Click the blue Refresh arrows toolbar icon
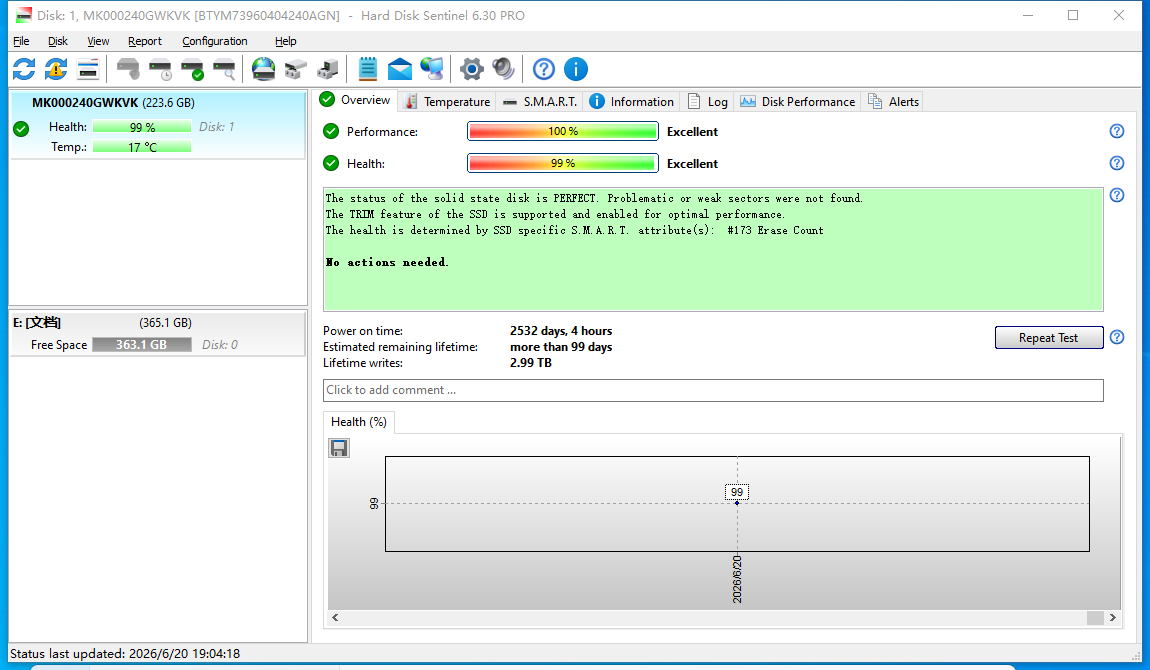This screenshot has width=1150, height=670. coord(23,70)
